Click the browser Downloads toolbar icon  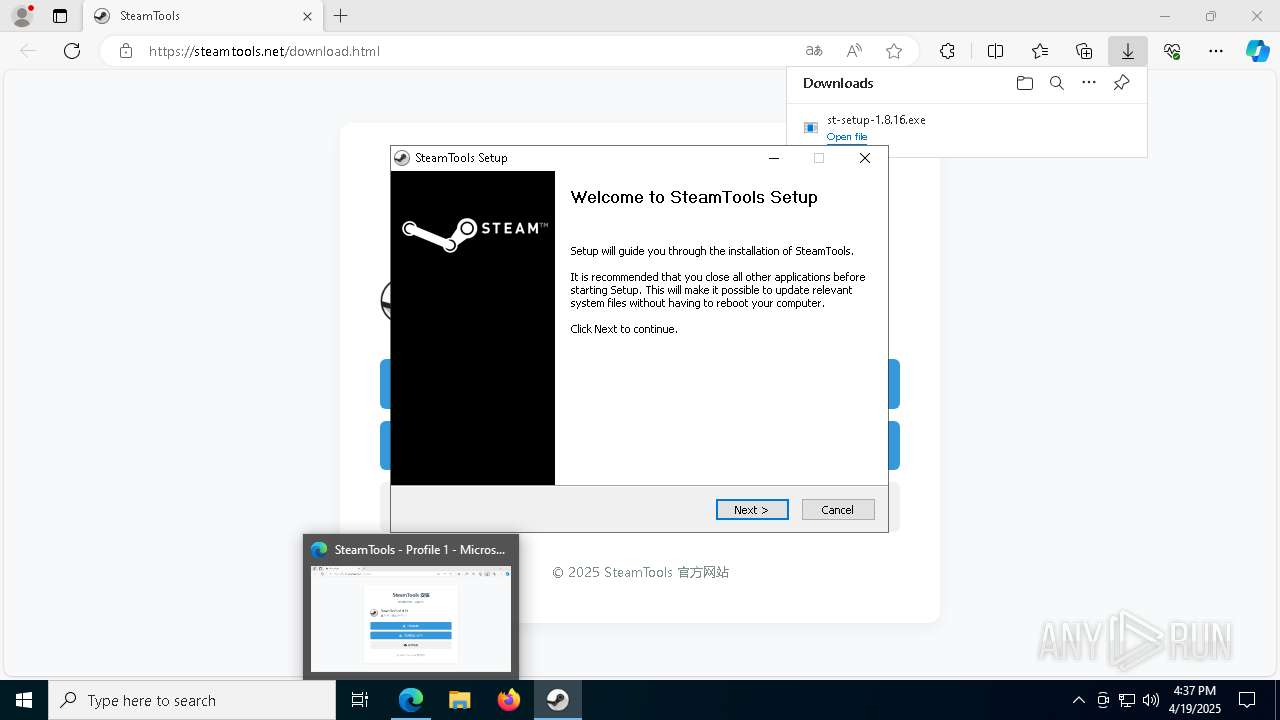pos(1127,51)
